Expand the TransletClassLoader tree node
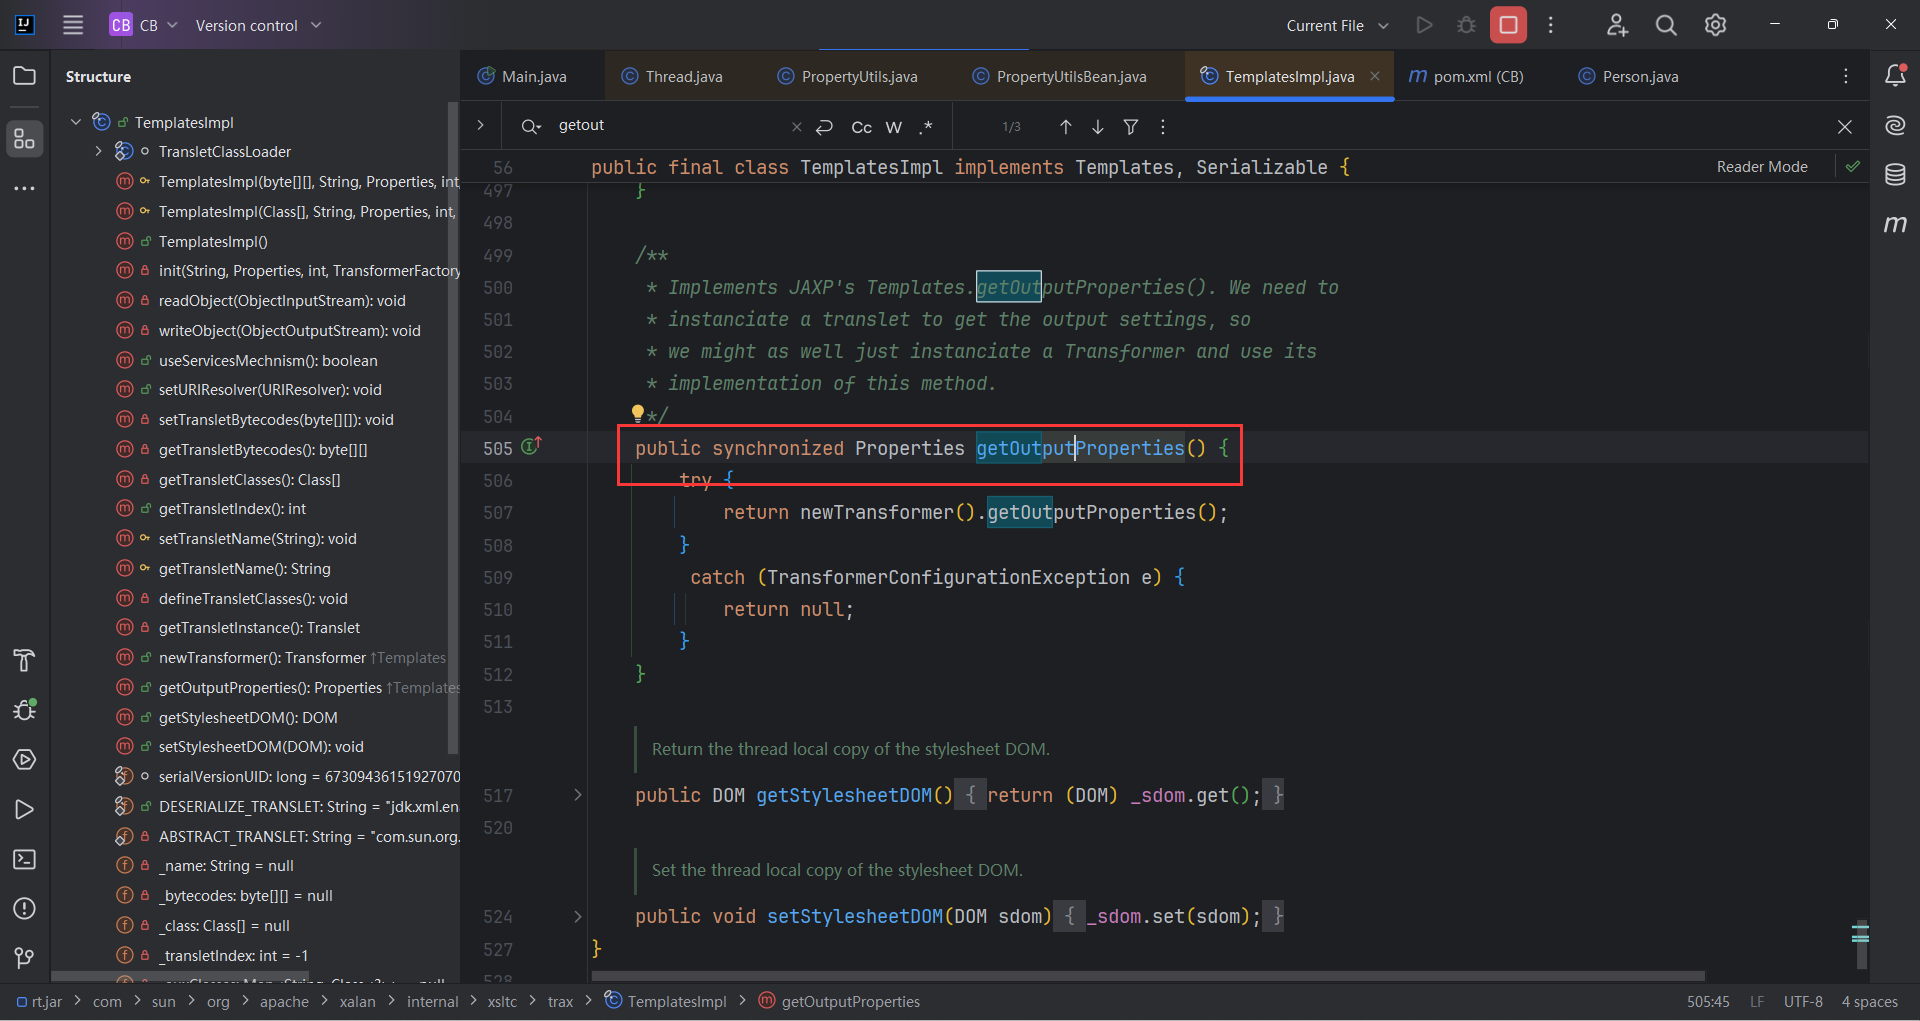The width and height of the screenshot is (1920, 1021). pos(98,152)
